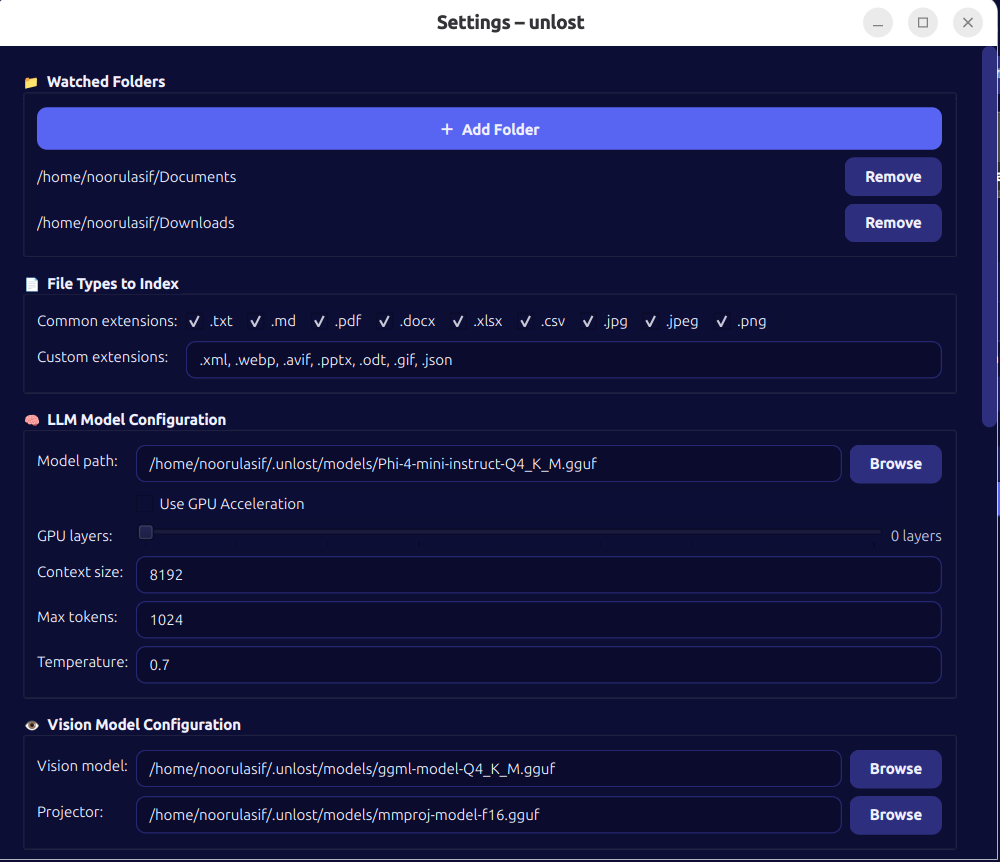Disable the .xlsx extension checkbox
The width and height of the screenshot is (1000, 862).
tap(458, 321)
